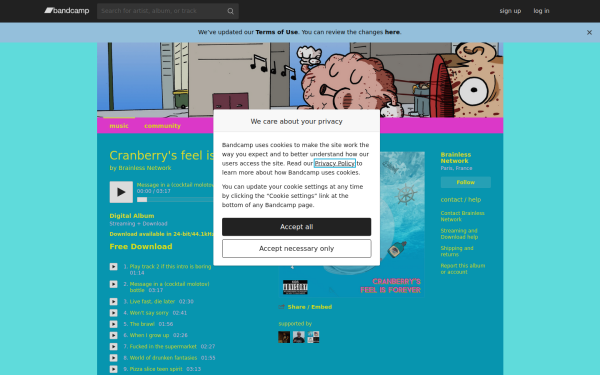This screenshot has width=600, height=375.
Task: Open second supporter avatar
Action: pyautogui.click(x=299, y=337)
